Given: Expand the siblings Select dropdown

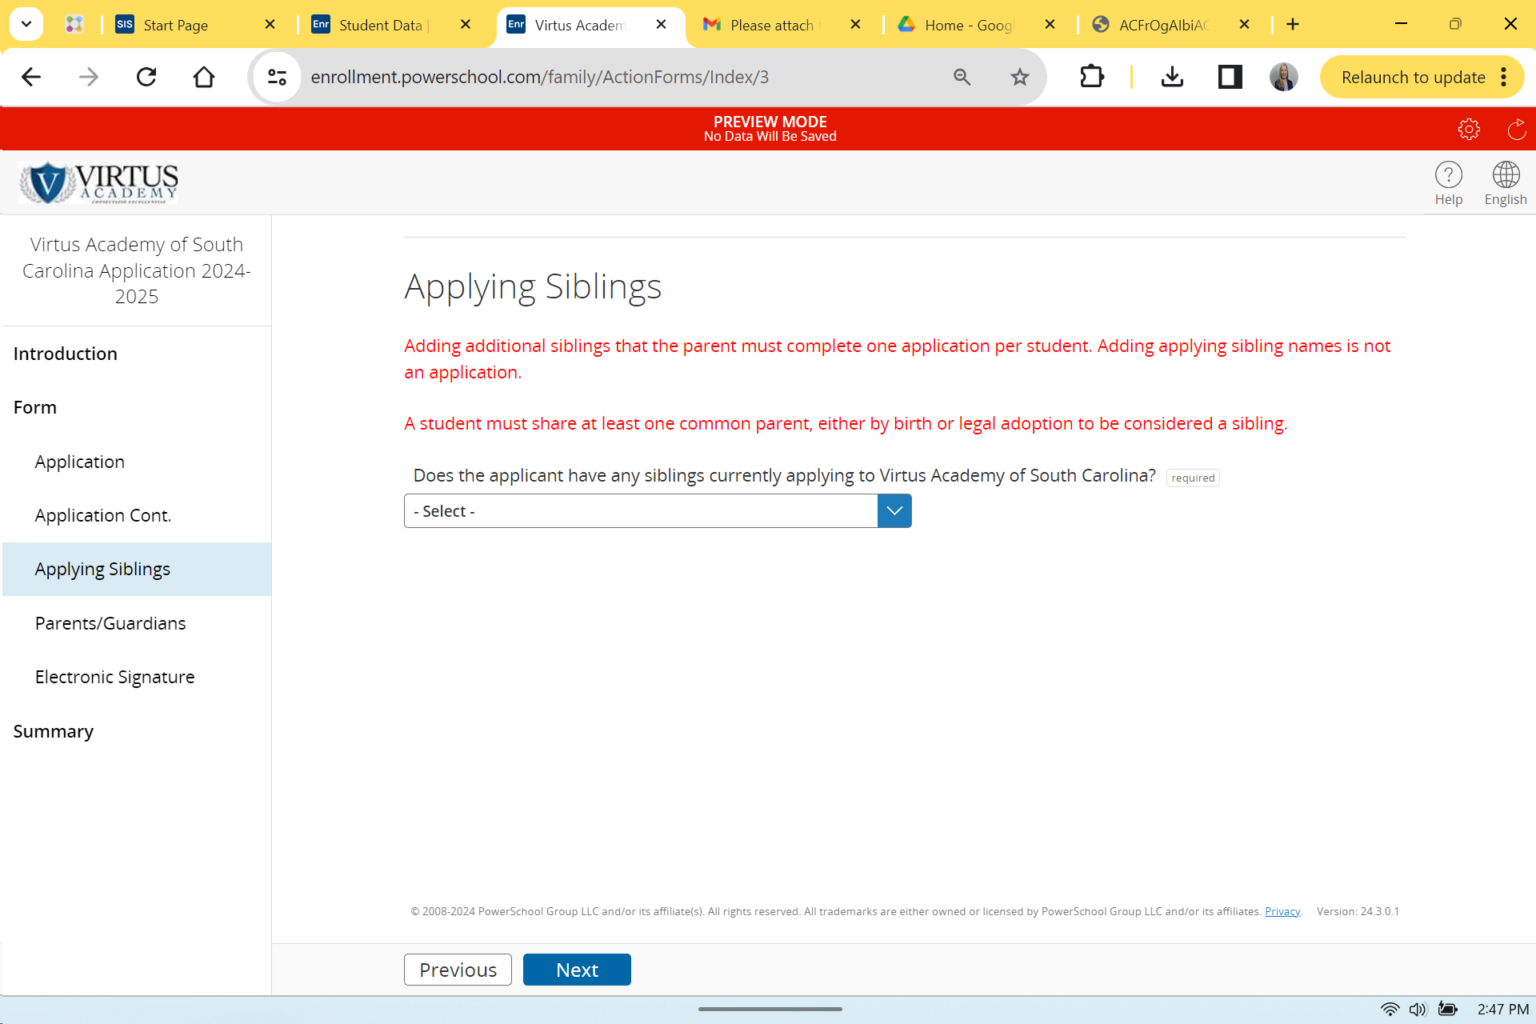Looking at the screenshot, I should 657,511.
